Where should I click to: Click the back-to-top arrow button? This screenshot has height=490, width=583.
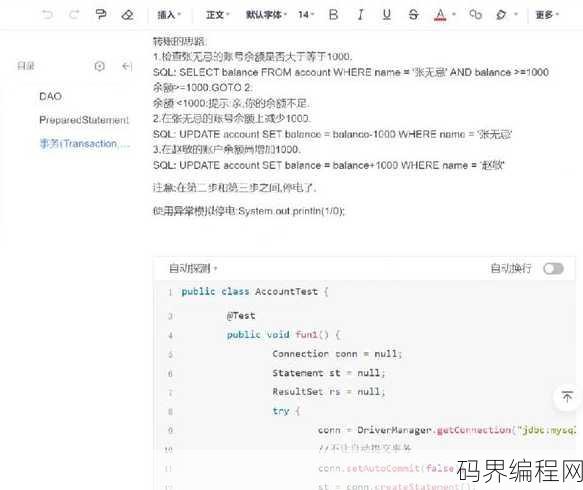pos(567,397)
